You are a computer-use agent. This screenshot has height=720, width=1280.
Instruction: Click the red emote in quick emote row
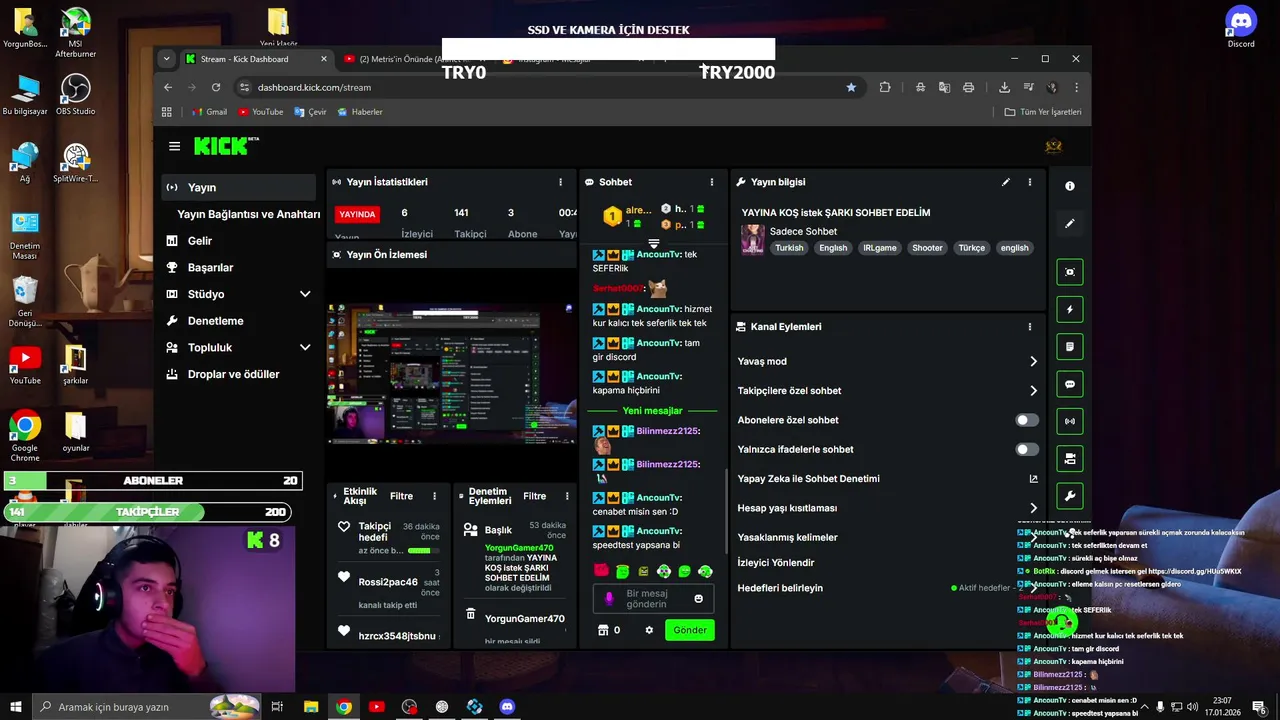pyautogui.click(x=601, y=571)
